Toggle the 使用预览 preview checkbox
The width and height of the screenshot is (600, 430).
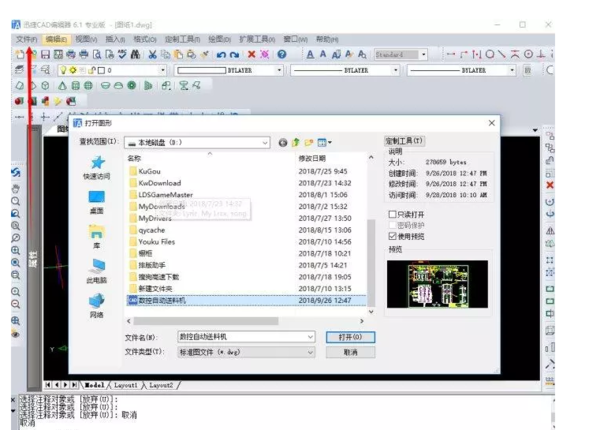tap(392, 236)
